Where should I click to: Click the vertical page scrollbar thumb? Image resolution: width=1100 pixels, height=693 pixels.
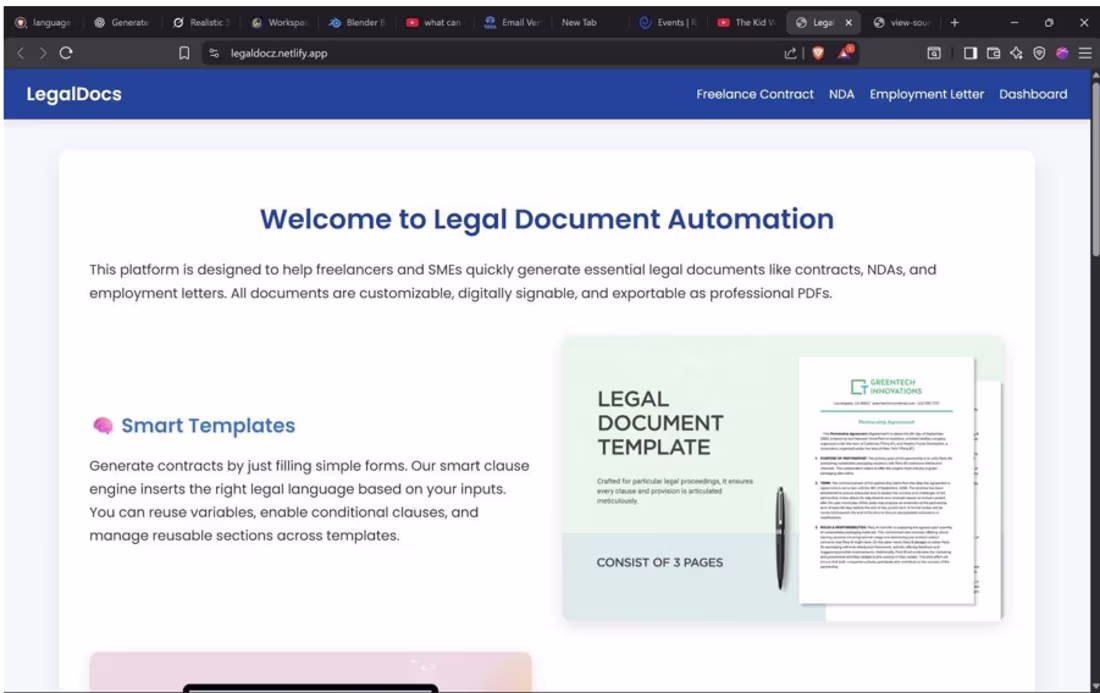1095,170
